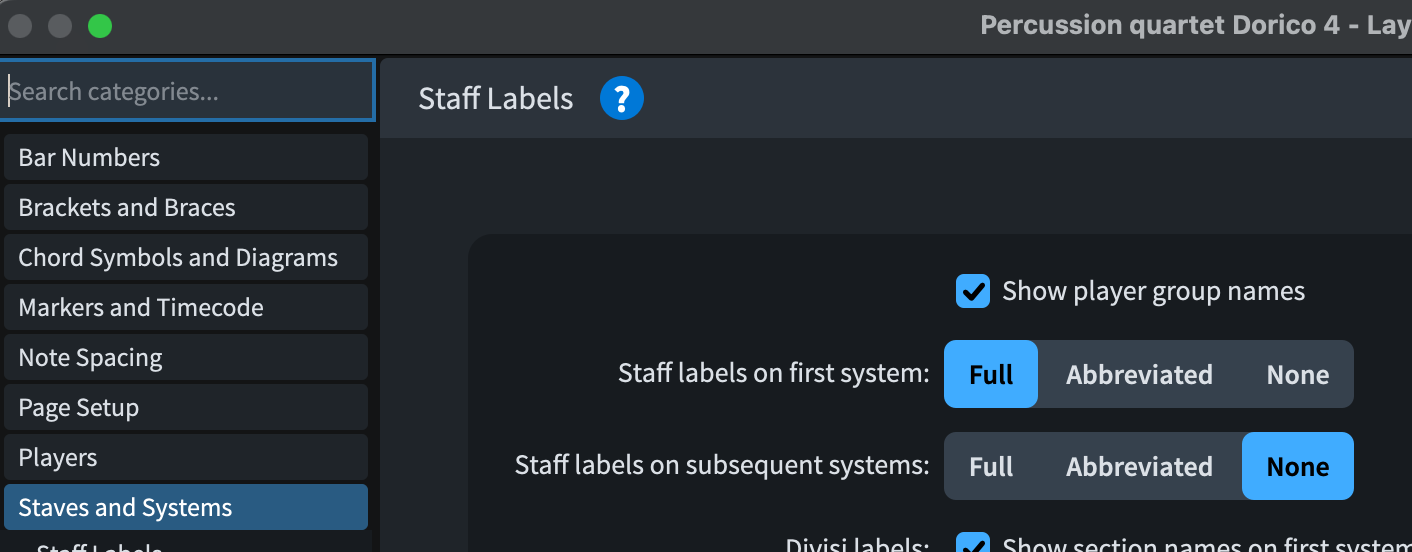
Task: Click the green window zoom button
Action: tap(100, 26)
